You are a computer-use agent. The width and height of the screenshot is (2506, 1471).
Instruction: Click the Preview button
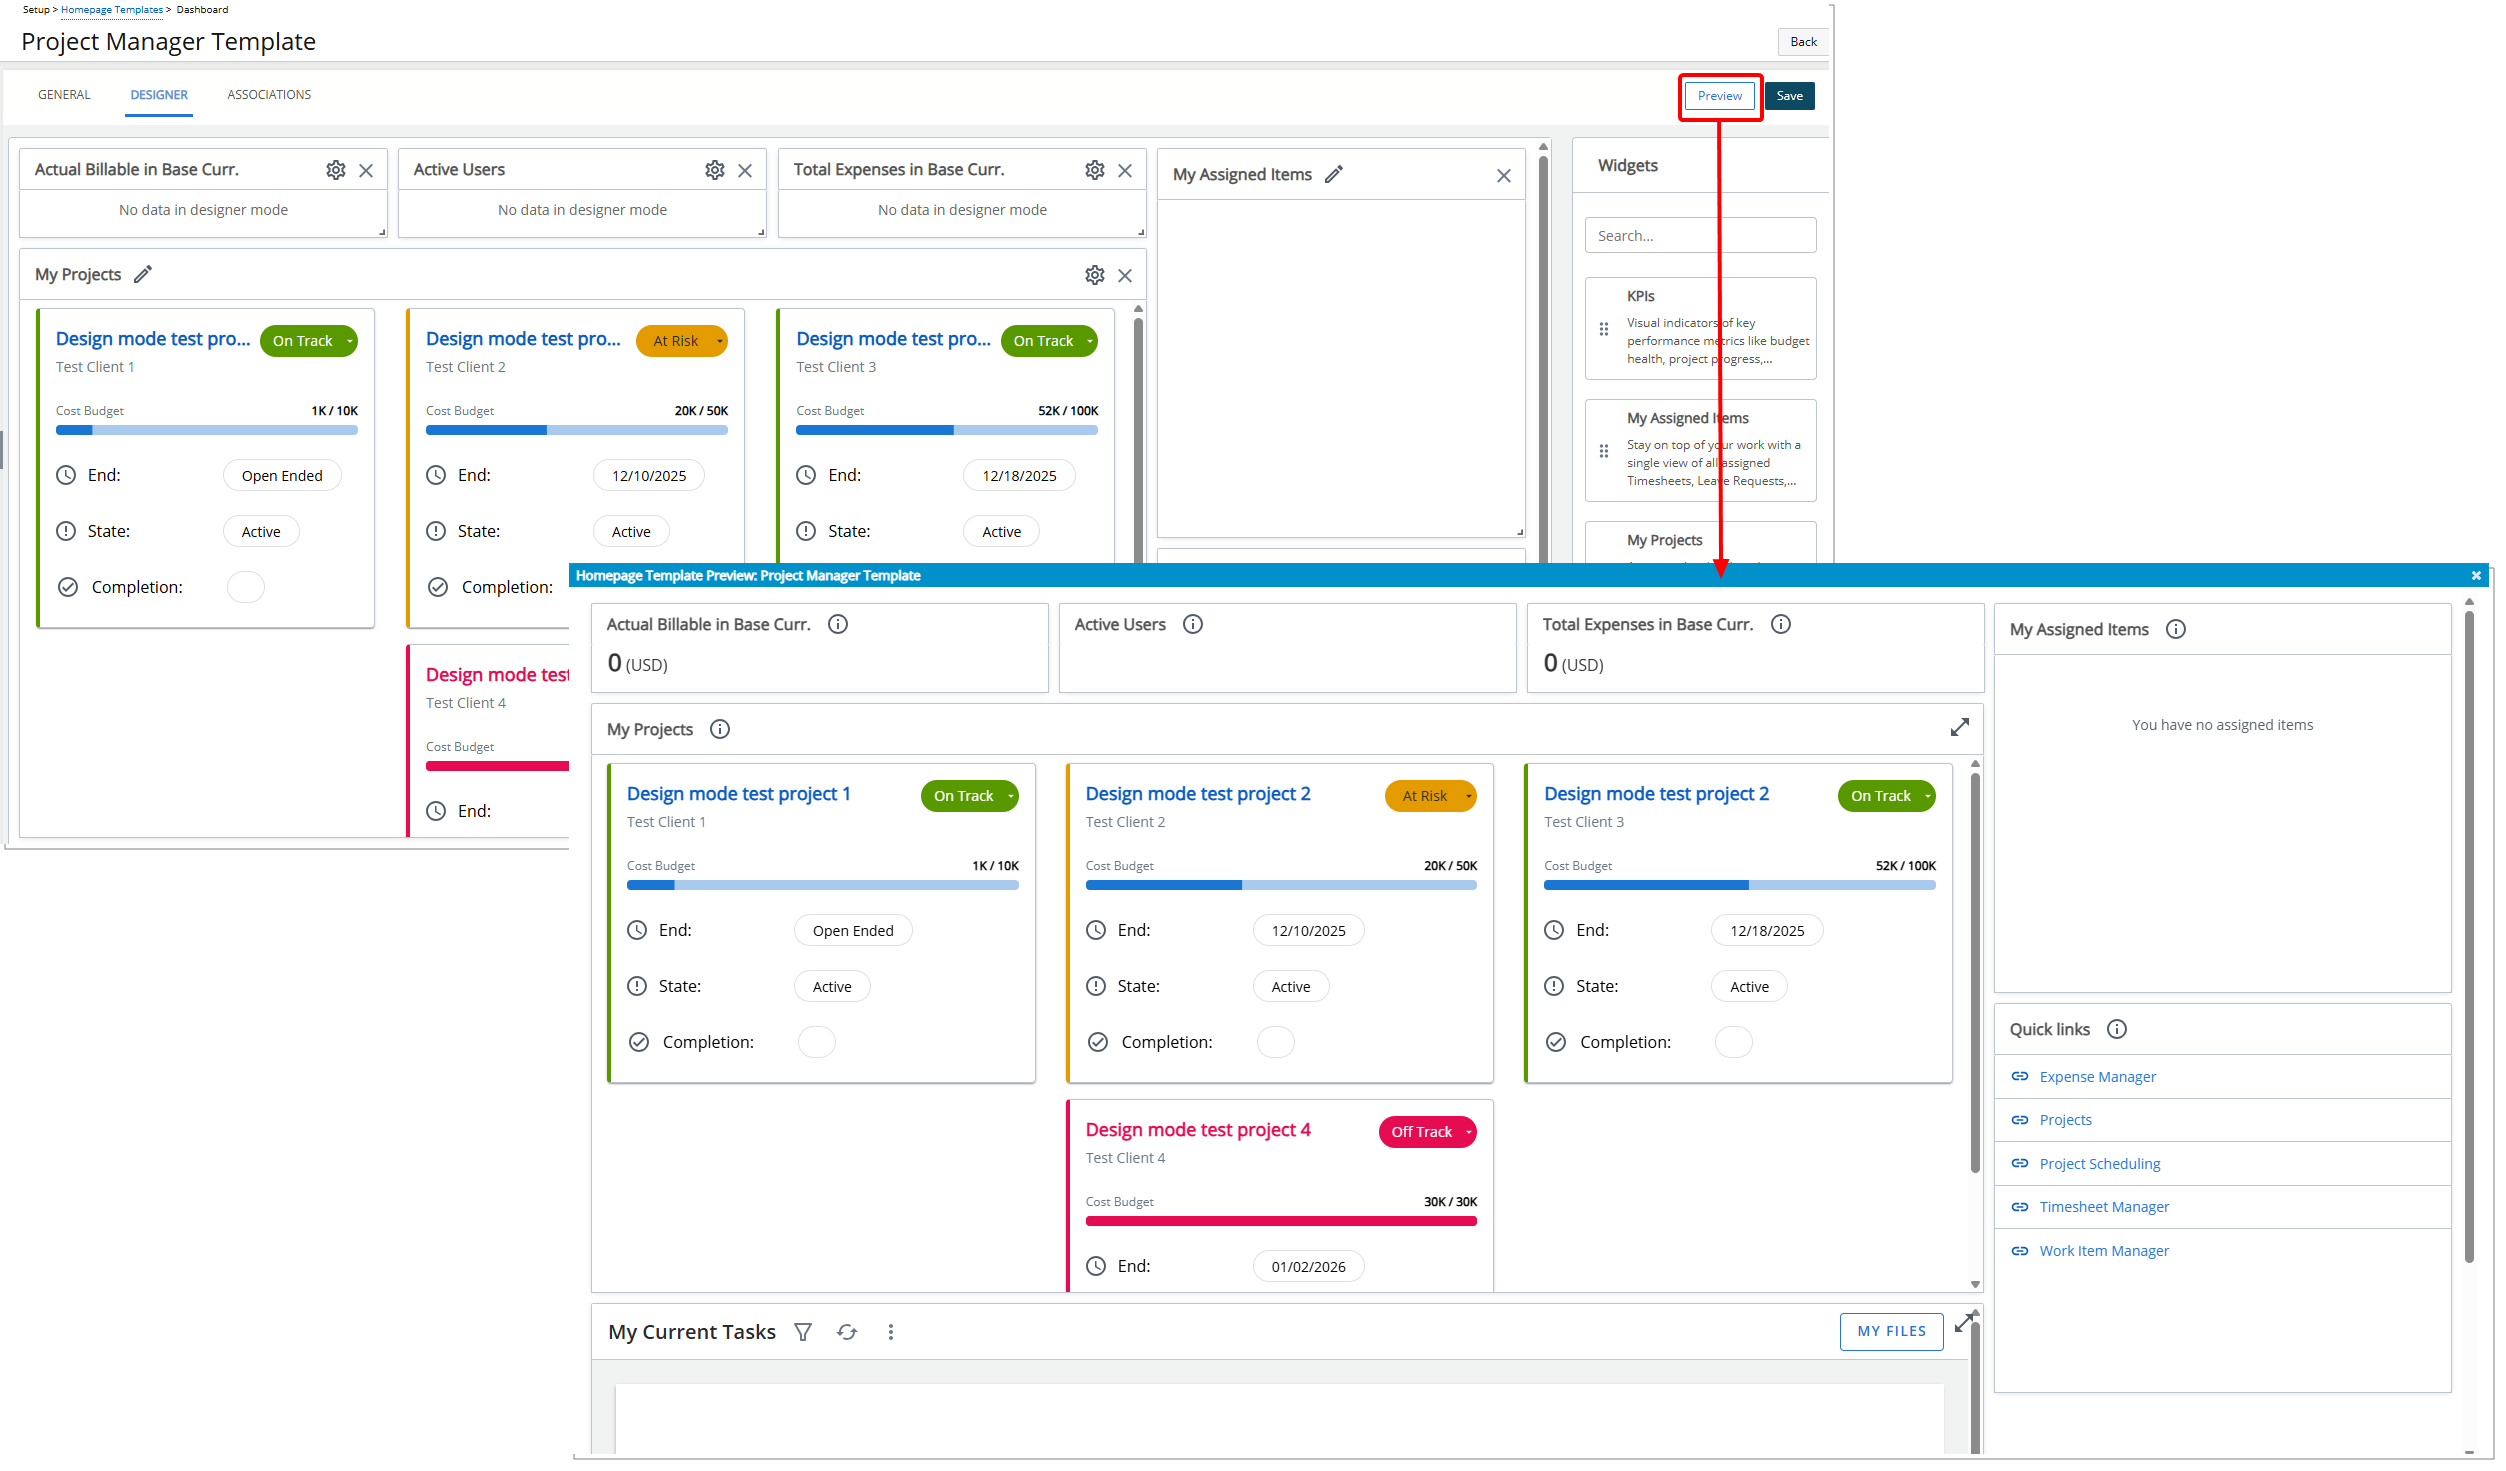coord(1719,96)
